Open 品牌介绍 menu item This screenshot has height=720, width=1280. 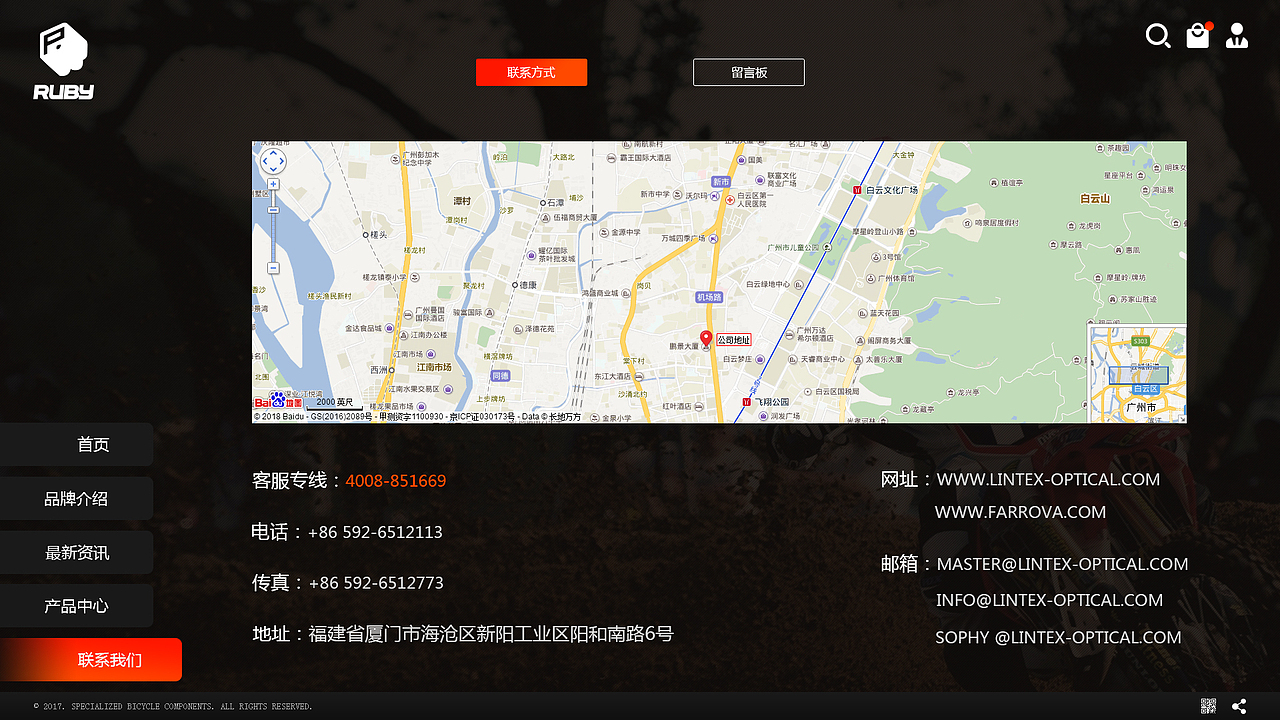[x=76, y=498]
